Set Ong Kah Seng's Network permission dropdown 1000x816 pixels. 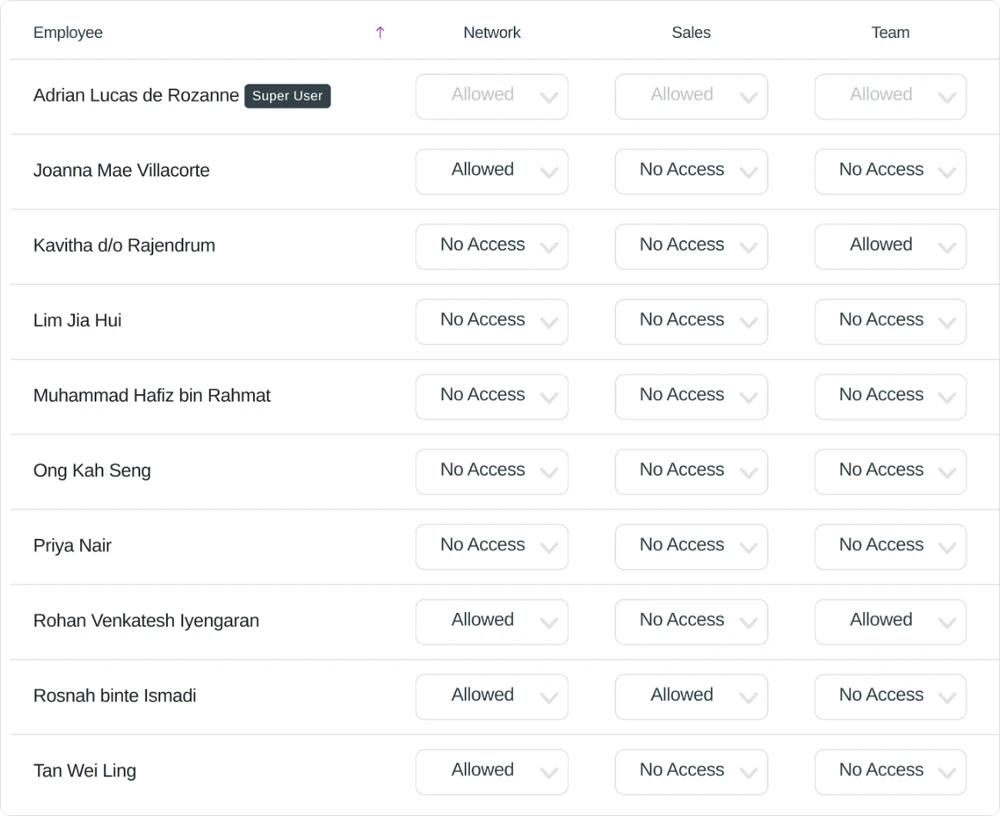pos(492,472)
